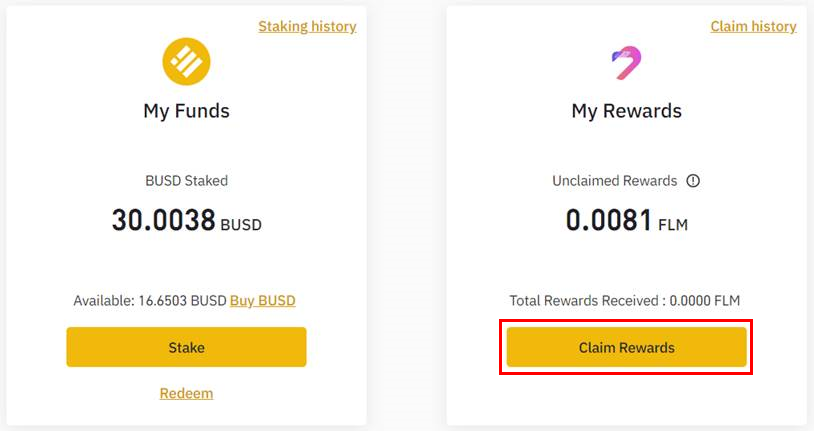This screenshot has width=814, height=431.
Task: Click the My Funds heading
Action: coord(186,111)
